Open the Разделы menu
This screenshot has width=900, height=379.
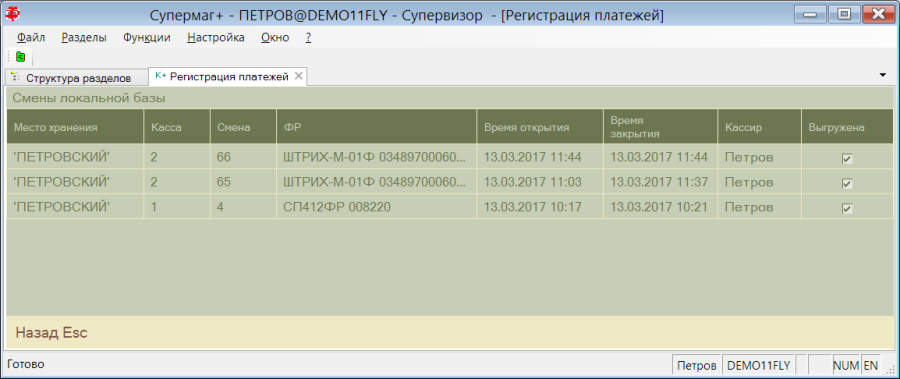pyautogui.click(x=84, y=38)
